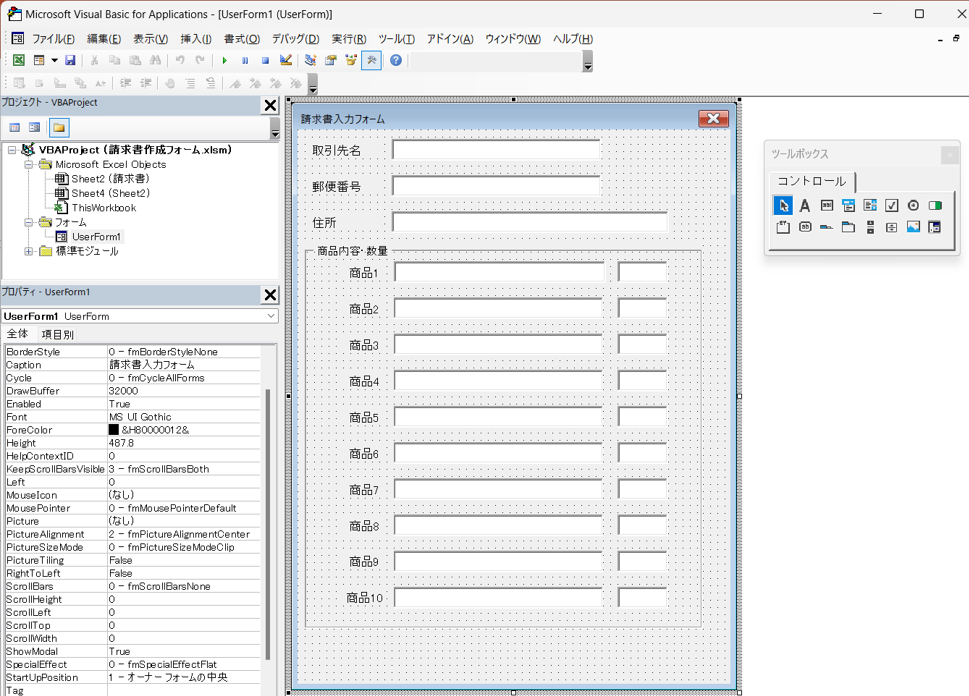Select the OptionButton control in toolbox
The image size is (969, 696).
[913, 206]
